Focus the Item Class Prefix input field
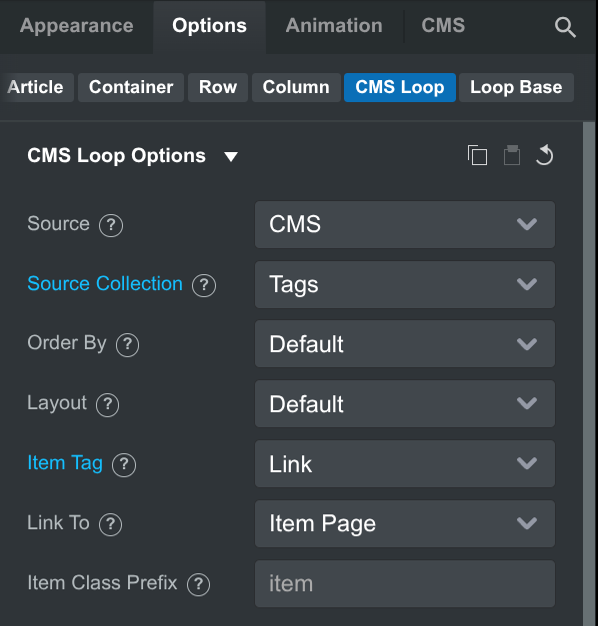This screenshot has width=598, height=626. (405, 584)
